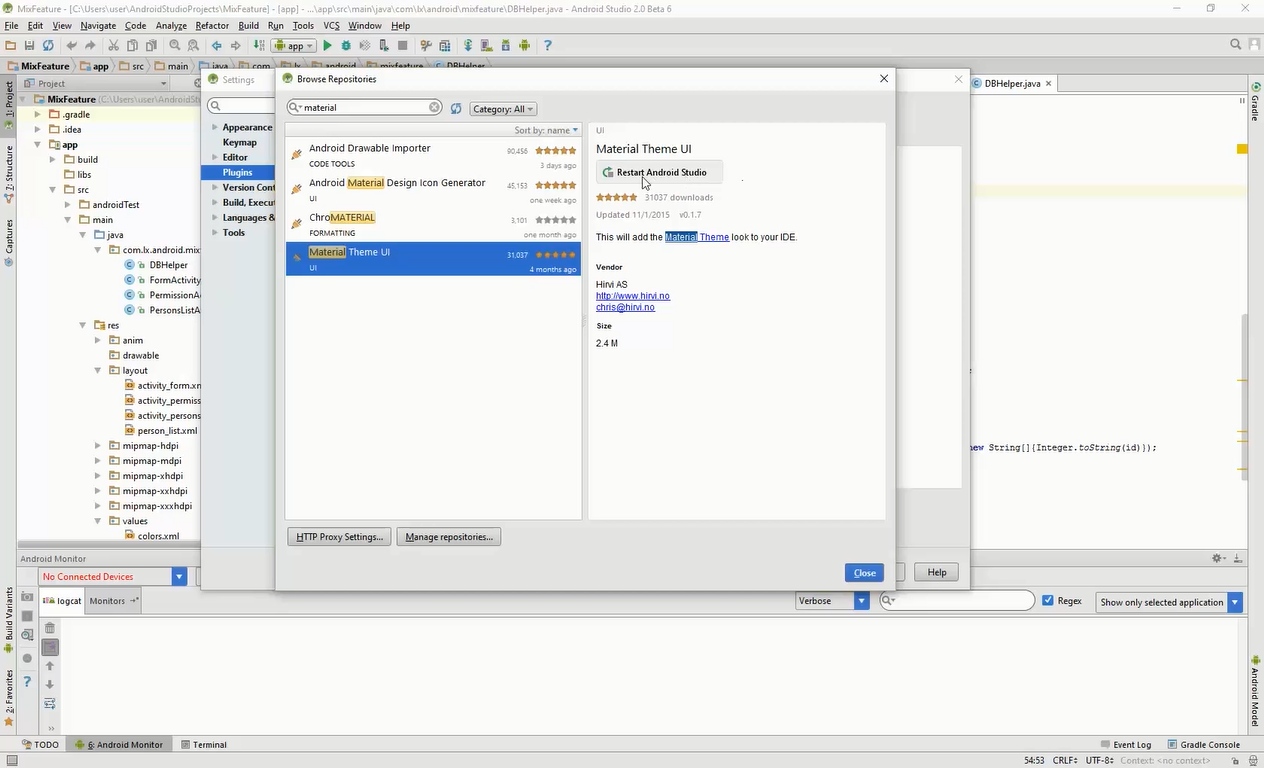The height and width of the screenshot is (768, 1264).
Task: Open the Refactor menu
Action: pos(212,25)
